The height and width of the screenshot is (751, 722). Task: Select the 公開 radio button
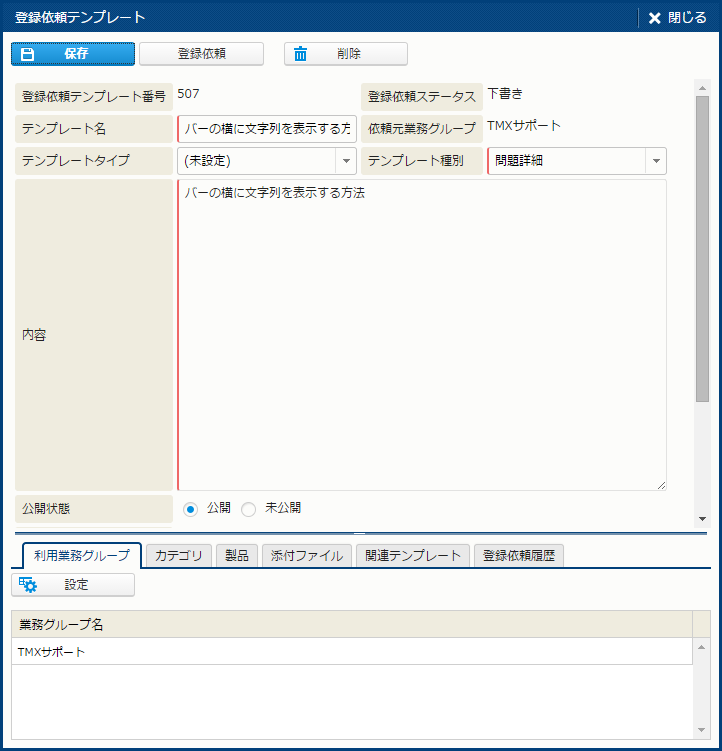tap(190, 509)
